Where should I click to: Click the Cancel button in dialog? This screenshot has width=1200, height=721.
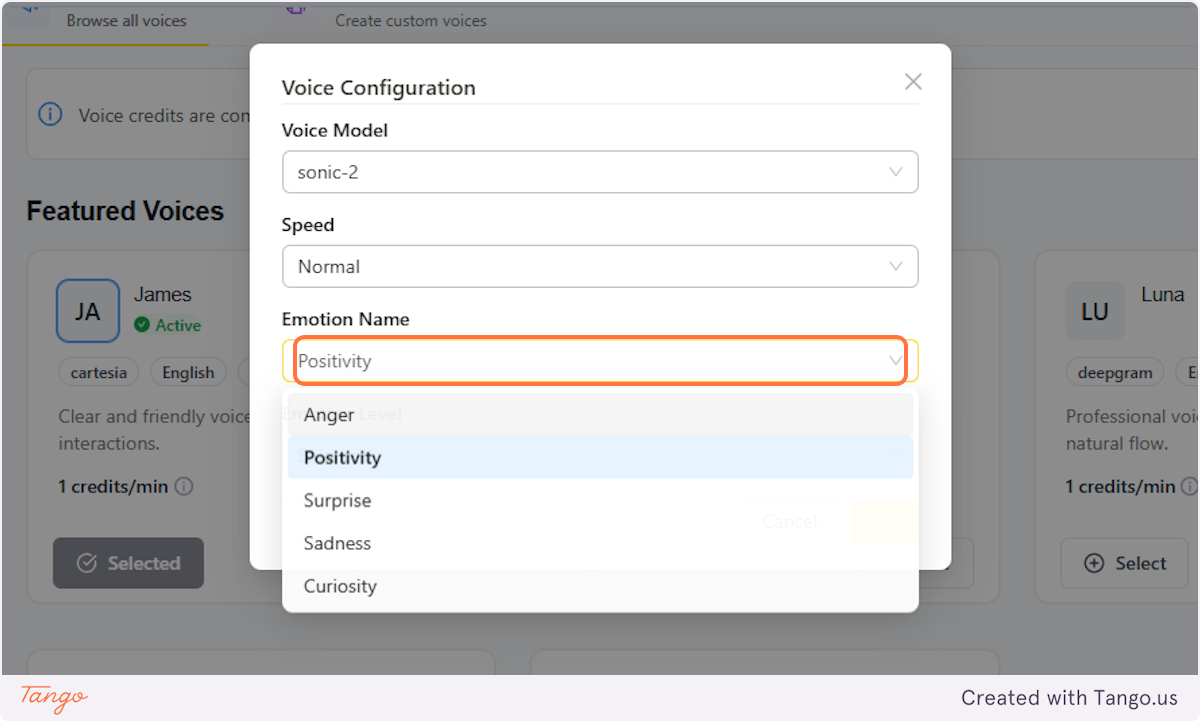(x=790, y=521)
